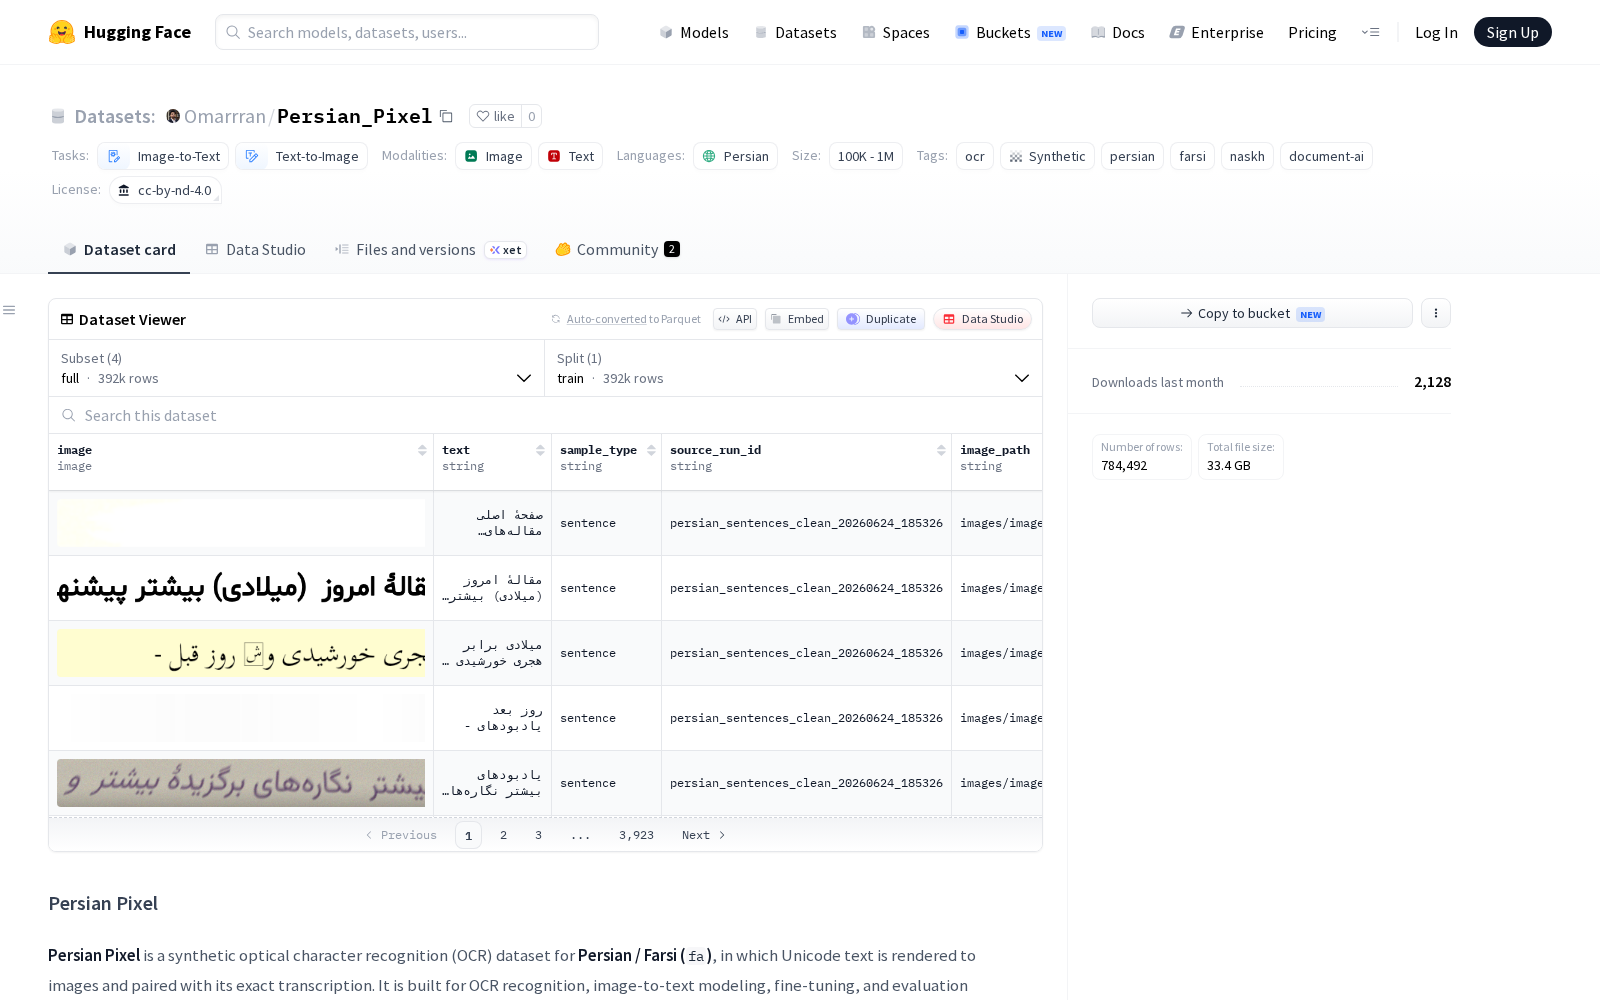Click the 100K - 1M size tag

click(x=866, y=156)
